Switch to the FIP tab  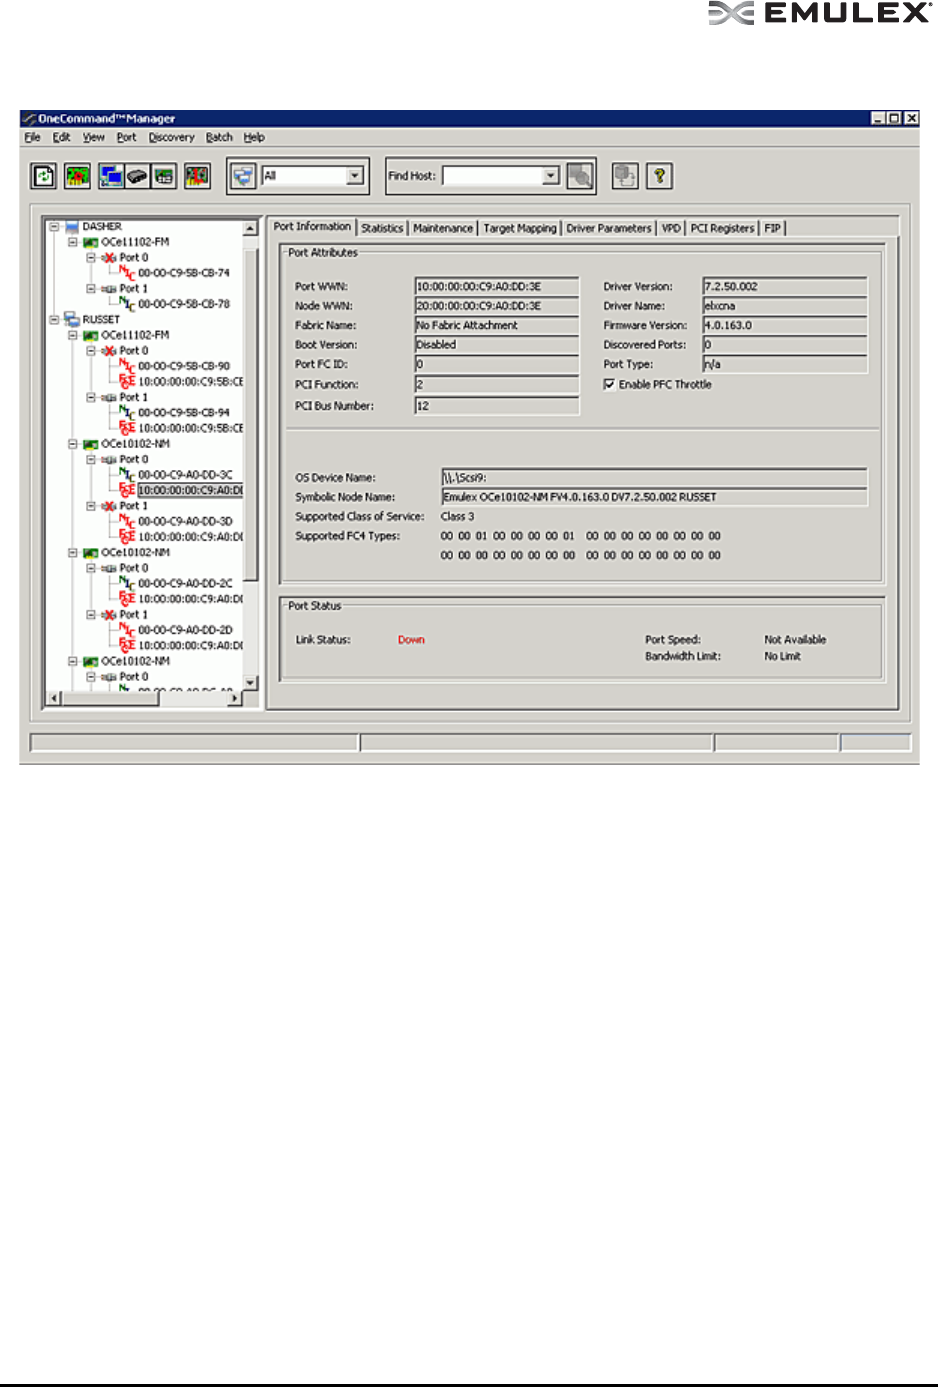[772, 228]
